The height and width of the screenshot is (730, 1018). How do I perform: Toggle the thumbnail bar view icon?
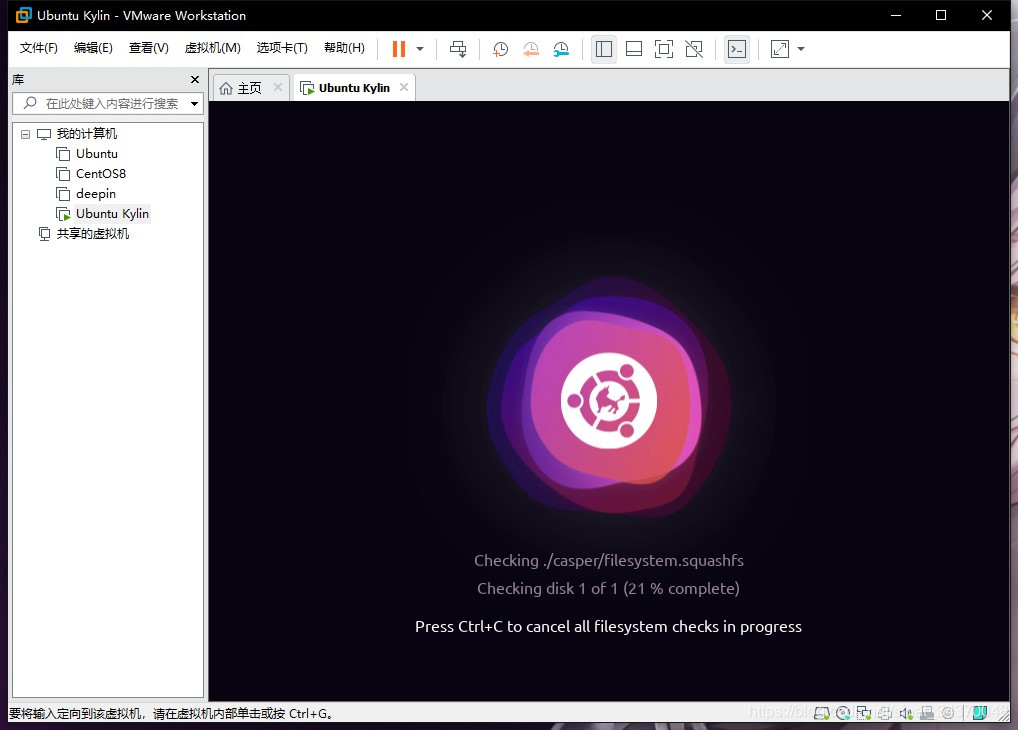click(634, 49)
